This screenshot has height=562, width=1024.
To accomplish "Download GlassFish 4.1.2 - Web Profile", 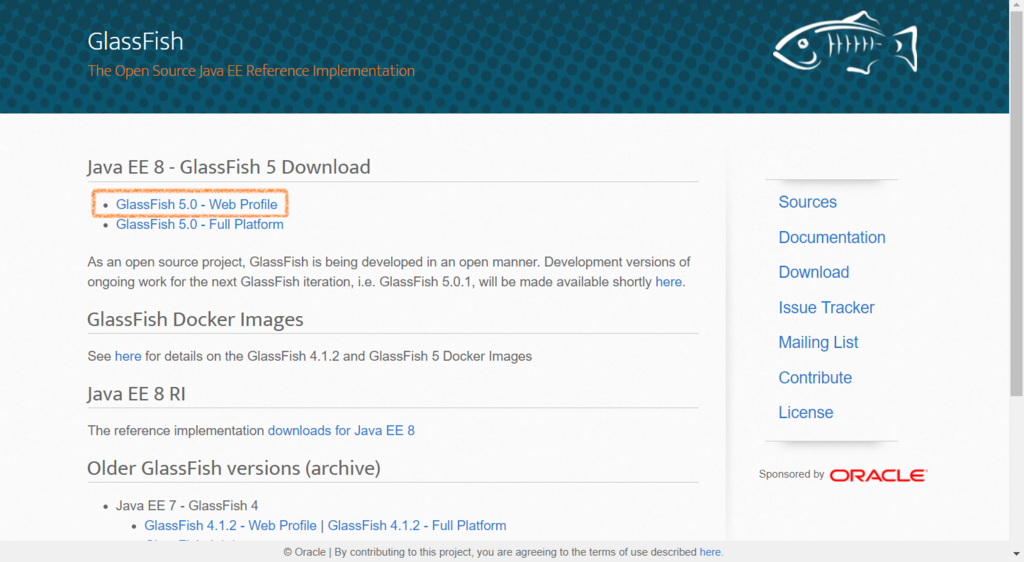I will 231,525.
